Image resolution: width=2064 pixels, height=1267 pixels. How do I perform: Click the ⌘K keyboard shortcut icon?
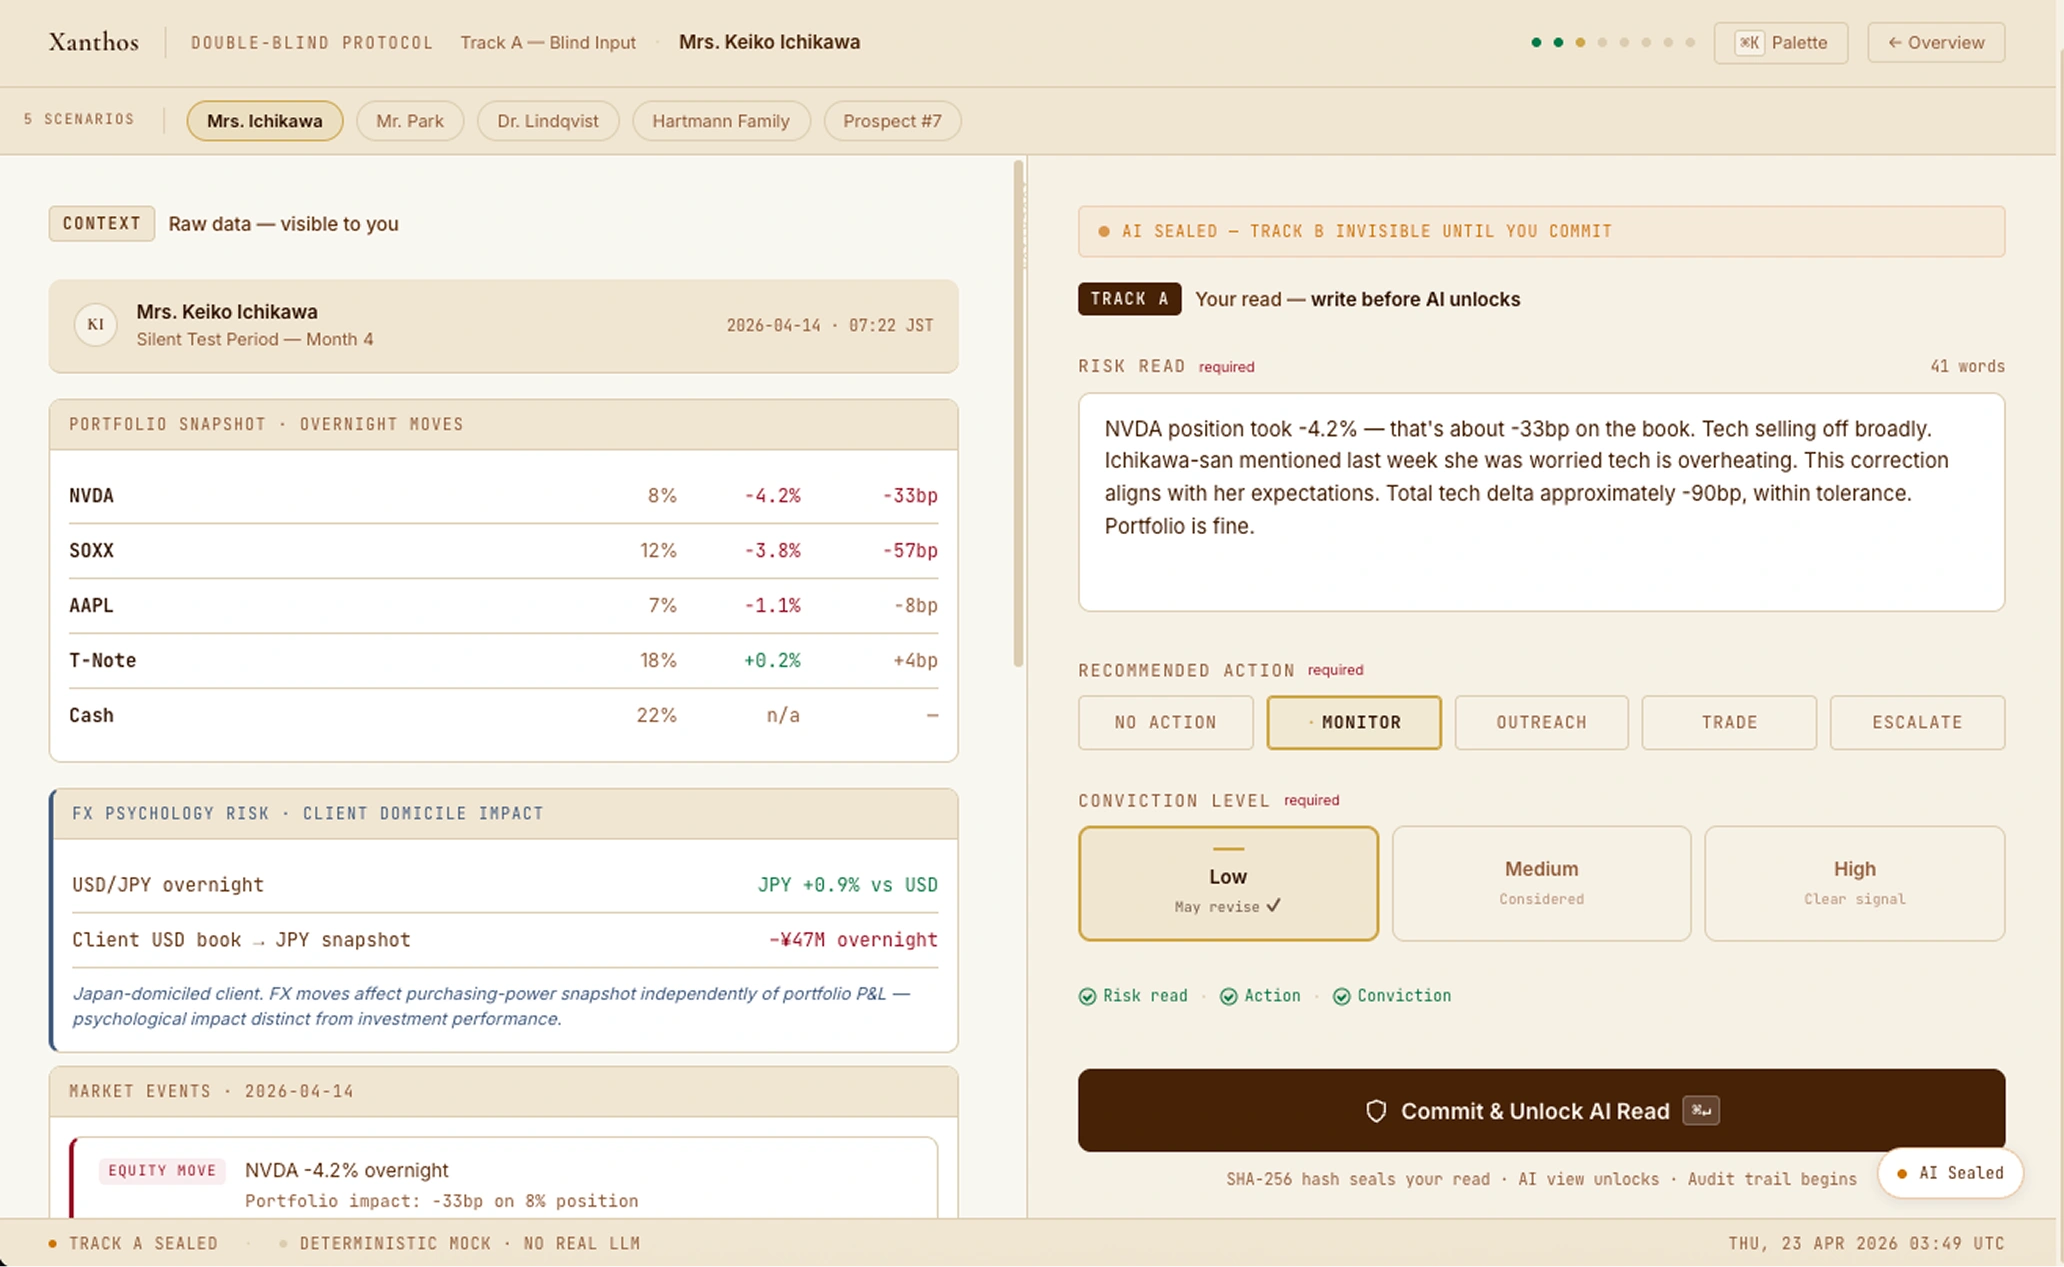pos(1749,43)
